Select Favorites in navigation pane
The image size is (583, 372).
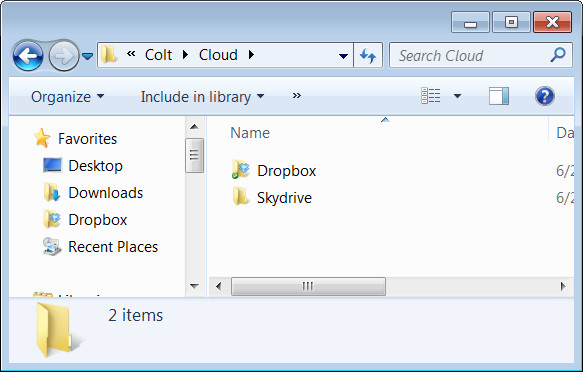click(x=87, y=139)
